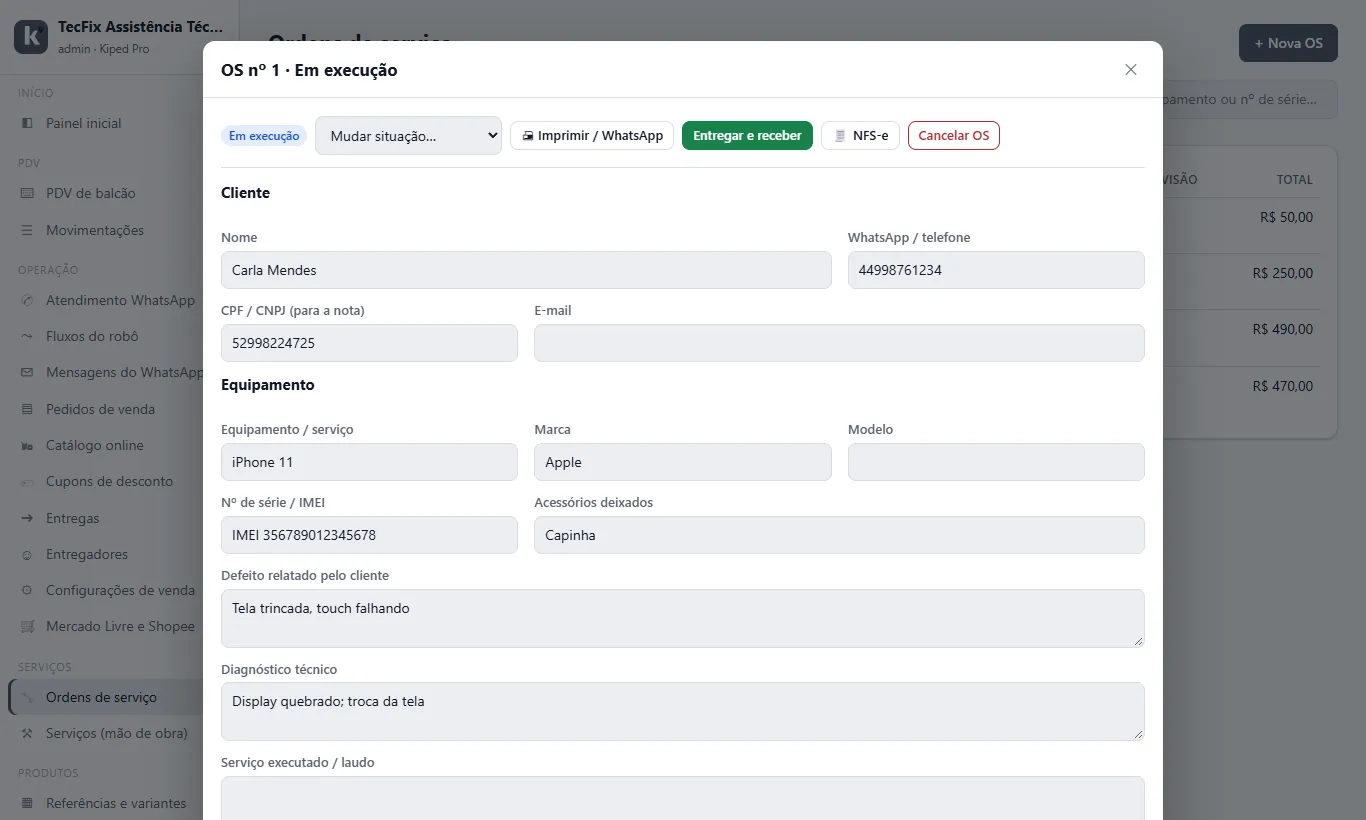
Task: Click the Defeito relatado pelo cliente textarea
Action: pos(683,618)
